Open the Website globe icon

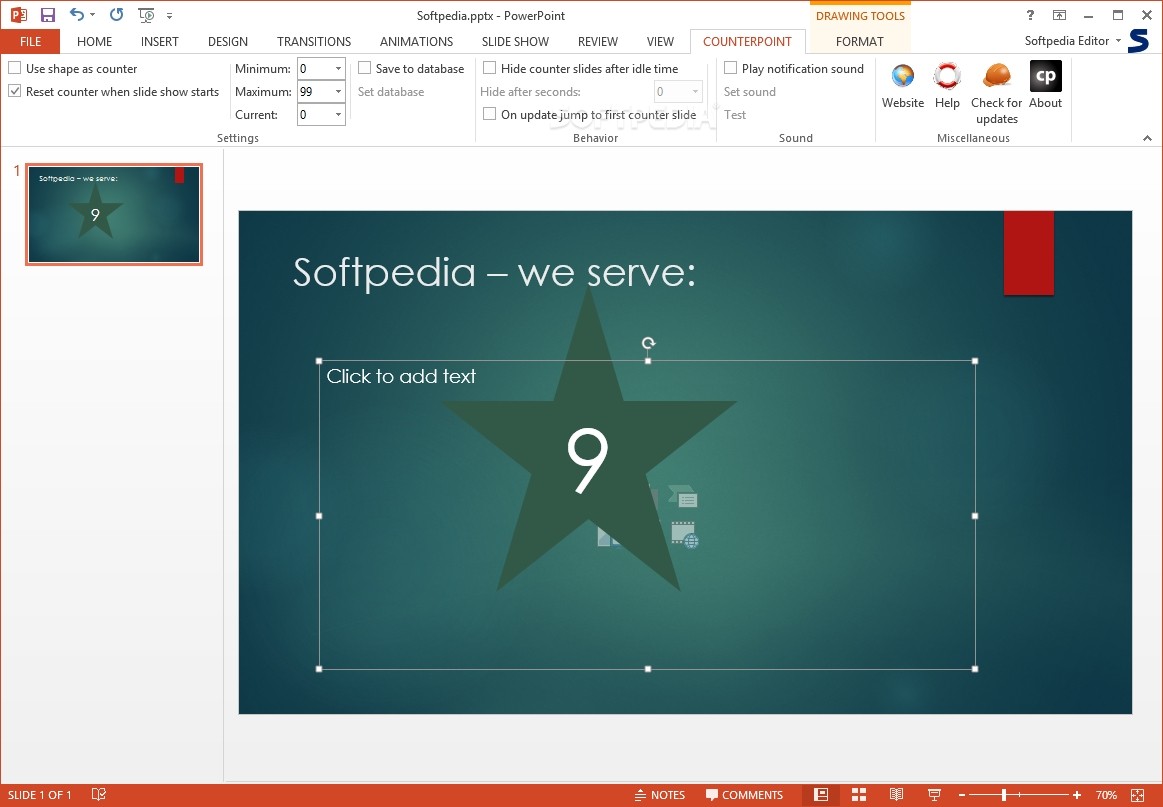coord(903,76)
